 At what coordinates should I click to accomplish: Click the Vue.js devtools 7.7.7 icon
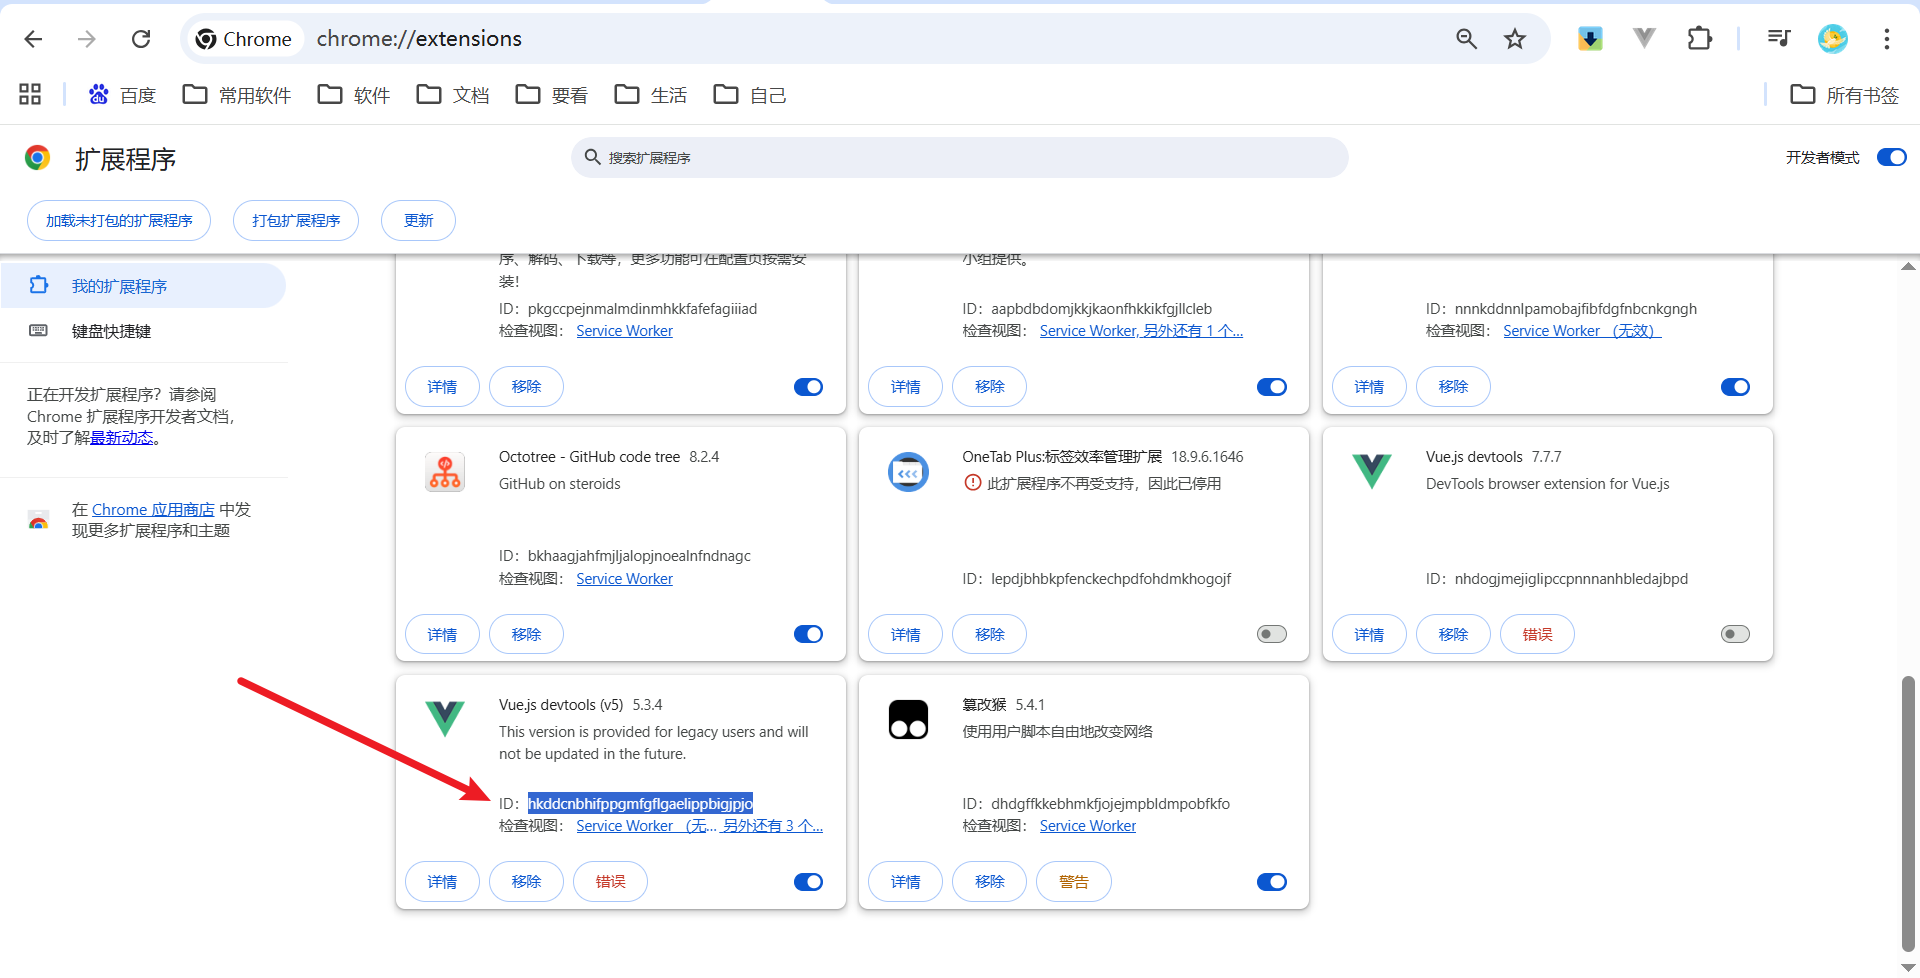pos(1372,472)
